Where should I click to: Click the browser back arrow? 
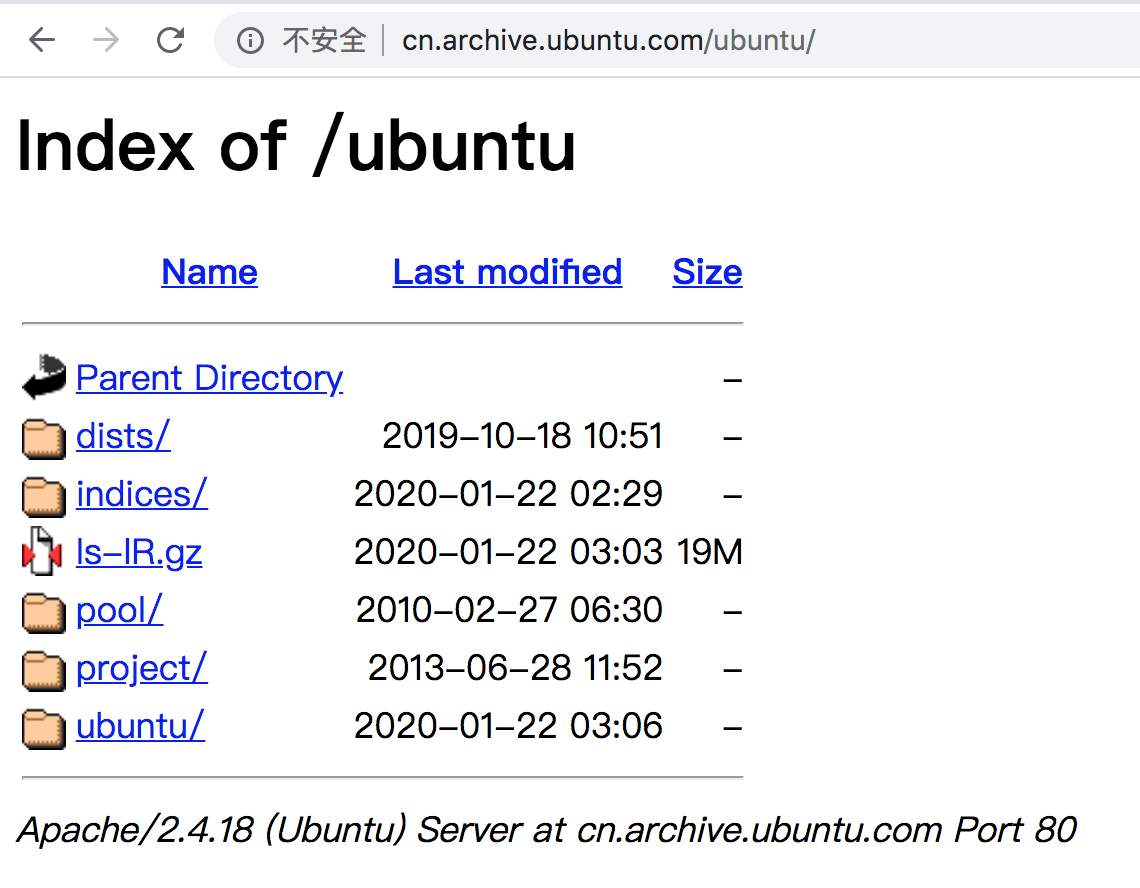tap(42, 40)
